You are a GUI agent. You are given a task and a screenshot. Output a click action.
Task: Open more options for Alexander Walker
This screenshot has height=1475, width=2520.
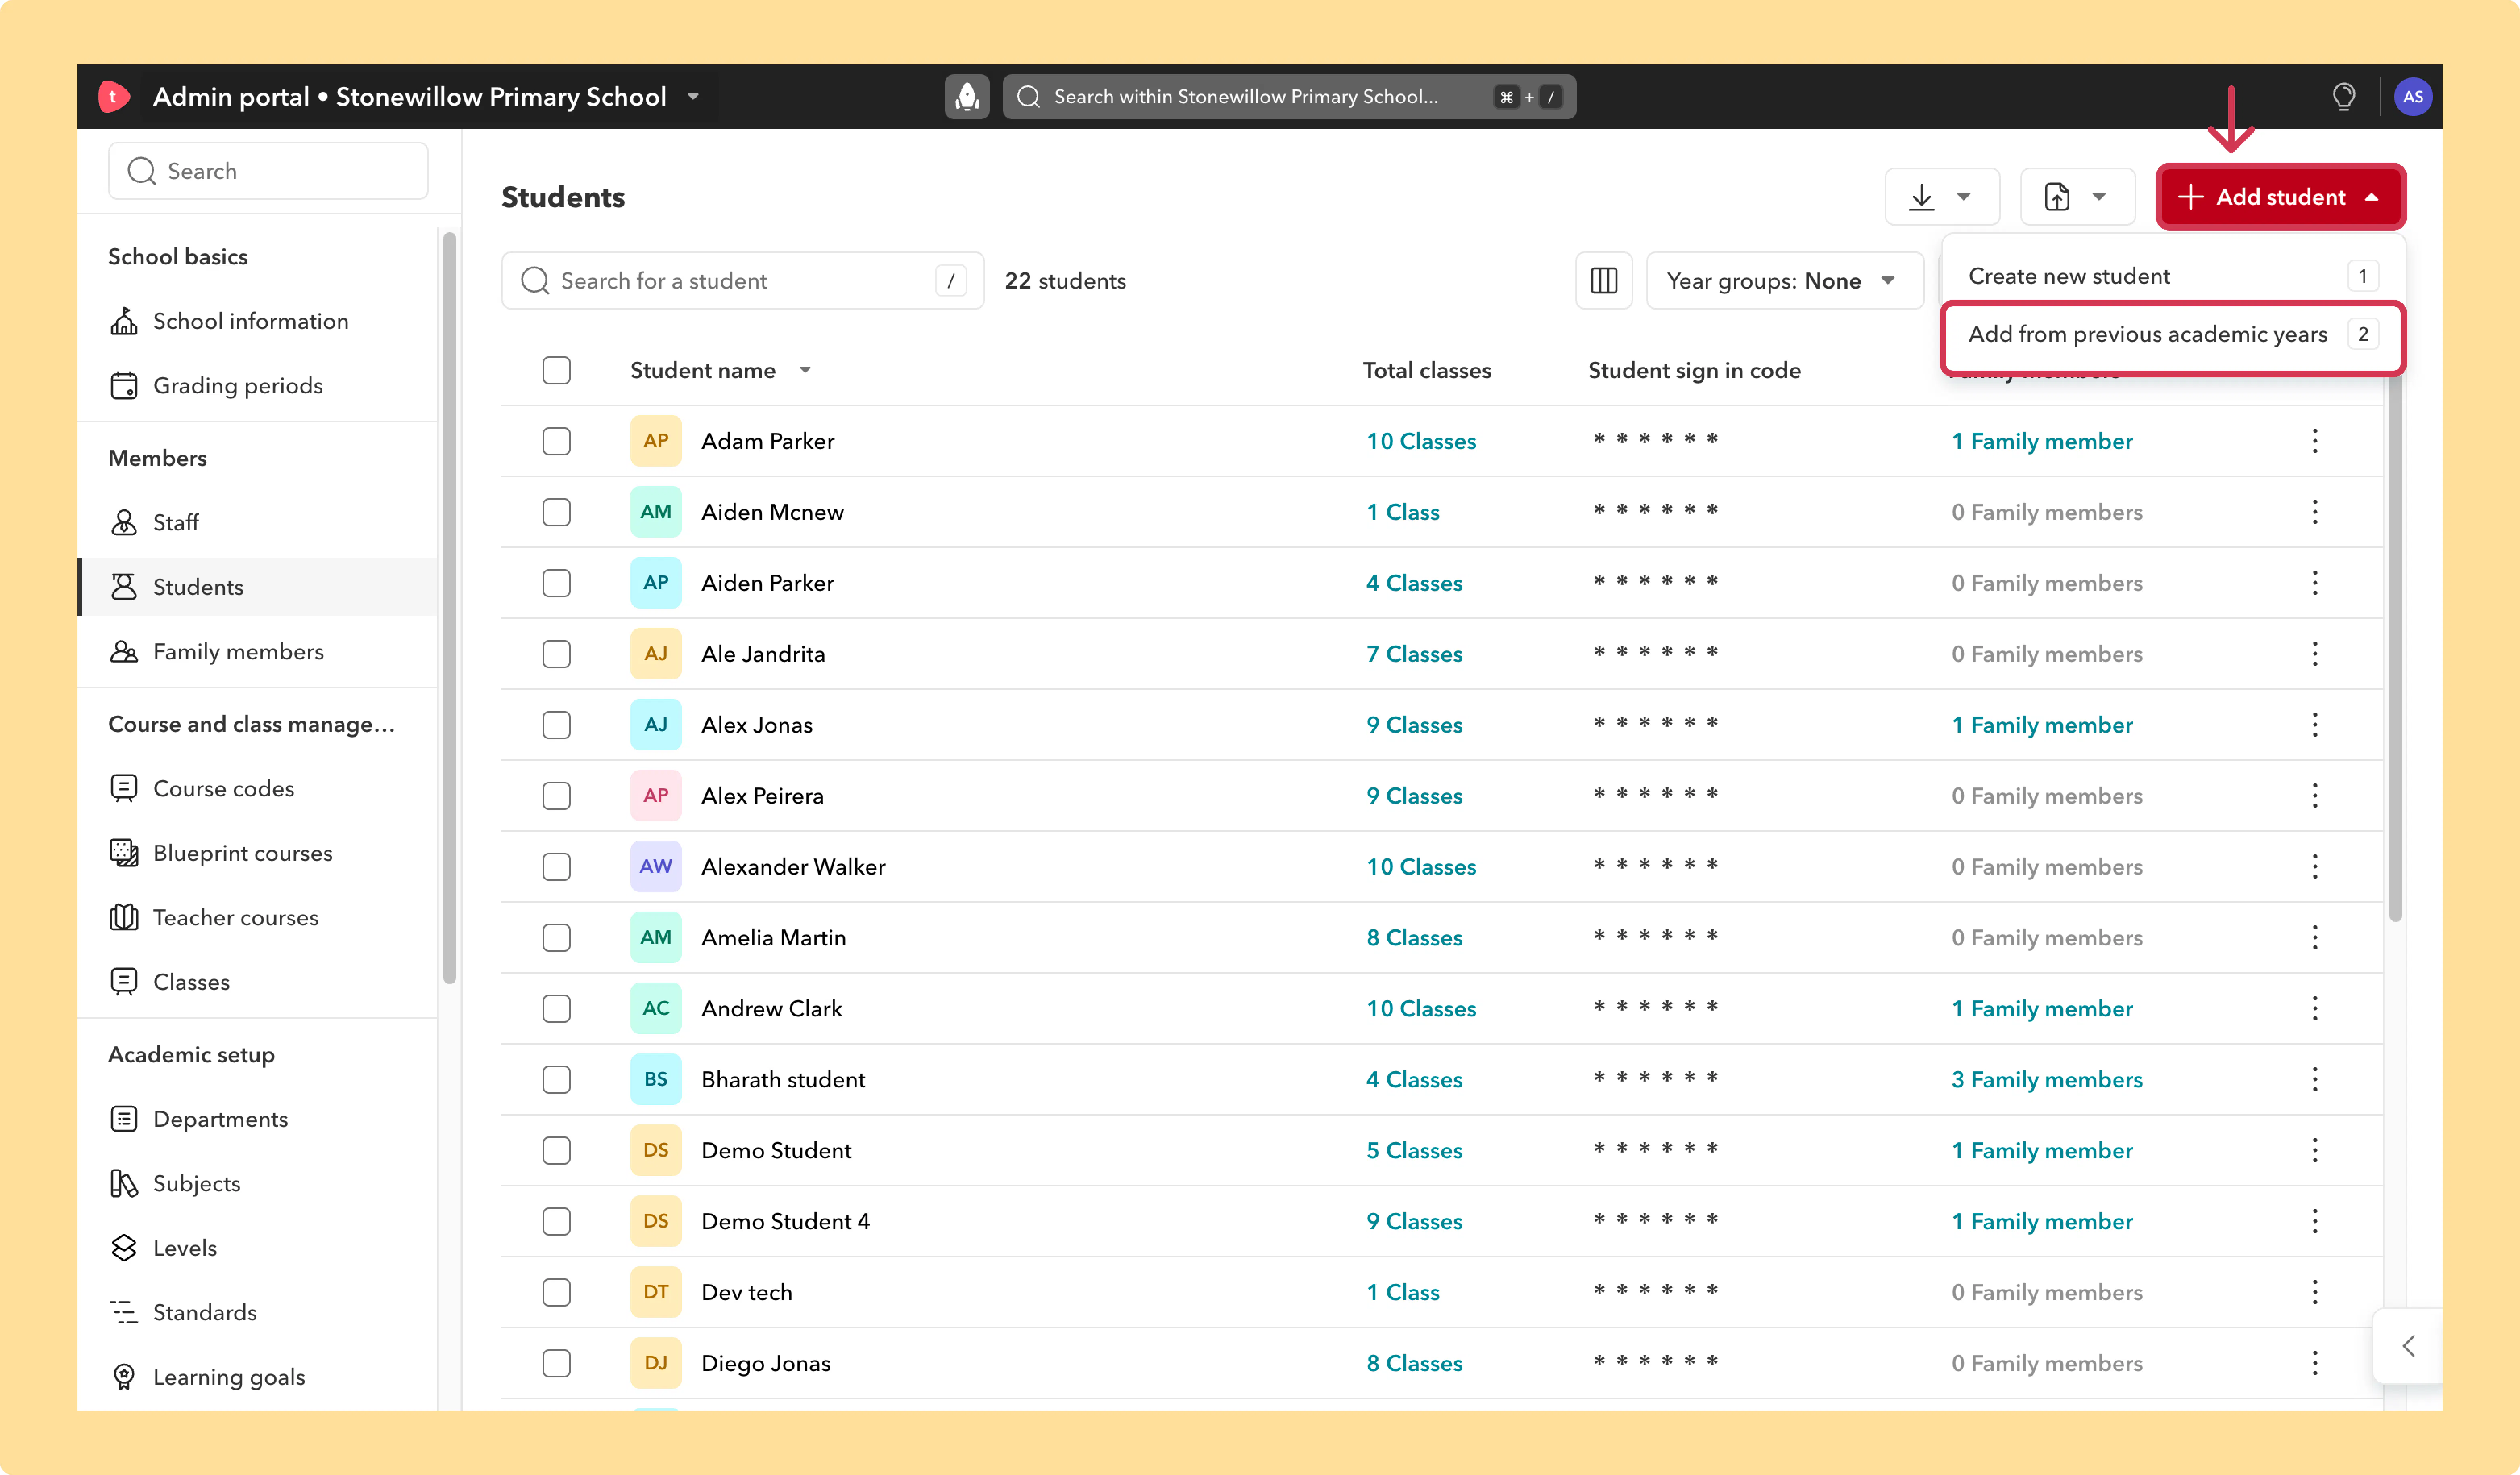(x=2314, y=867)
